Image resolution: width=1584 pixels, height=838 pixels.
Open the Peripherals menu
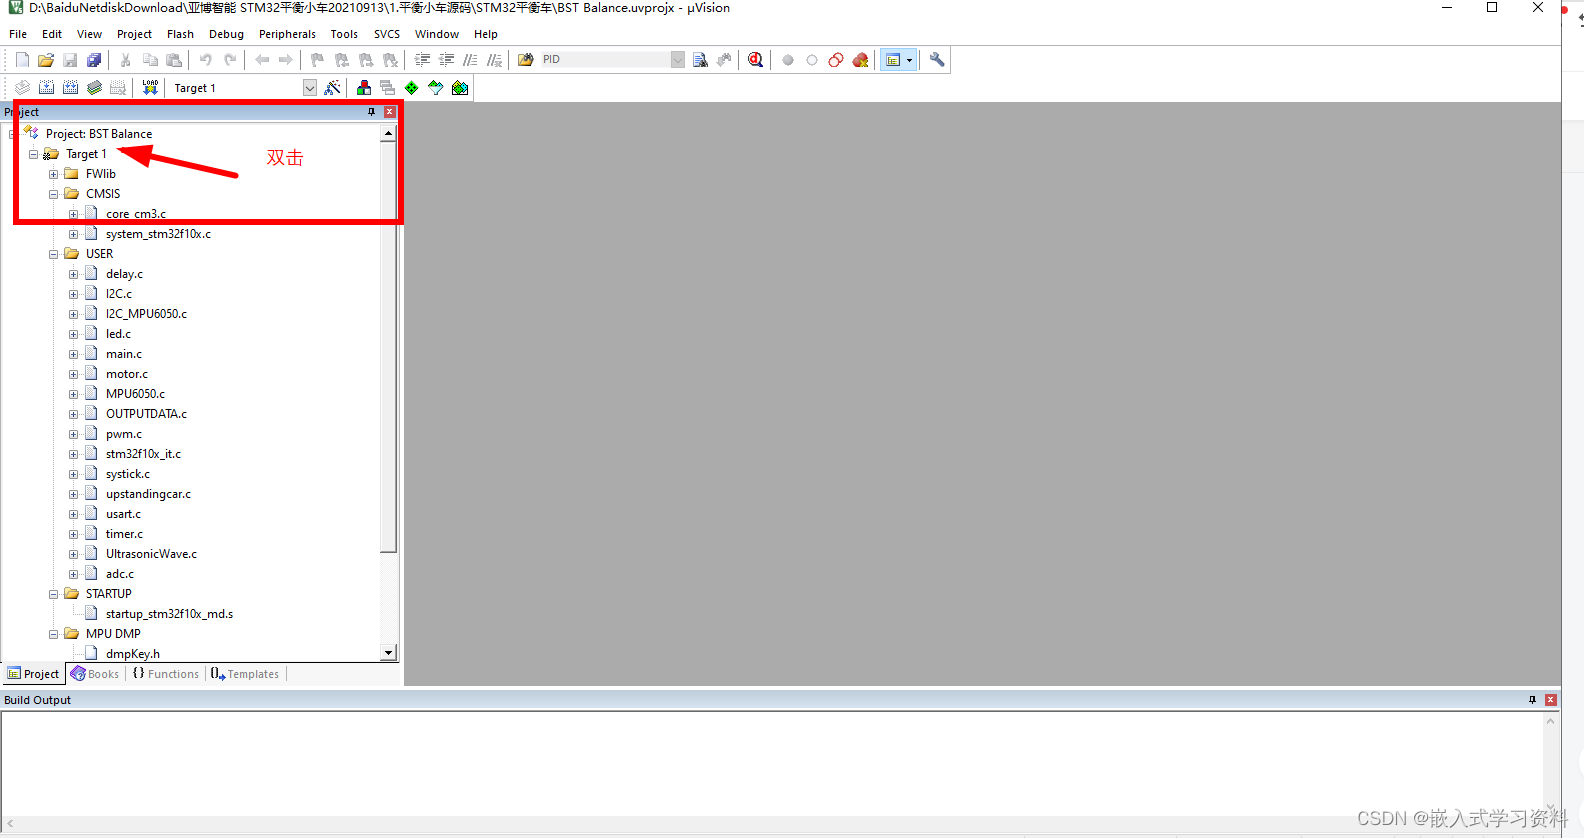tap(287, 34)
